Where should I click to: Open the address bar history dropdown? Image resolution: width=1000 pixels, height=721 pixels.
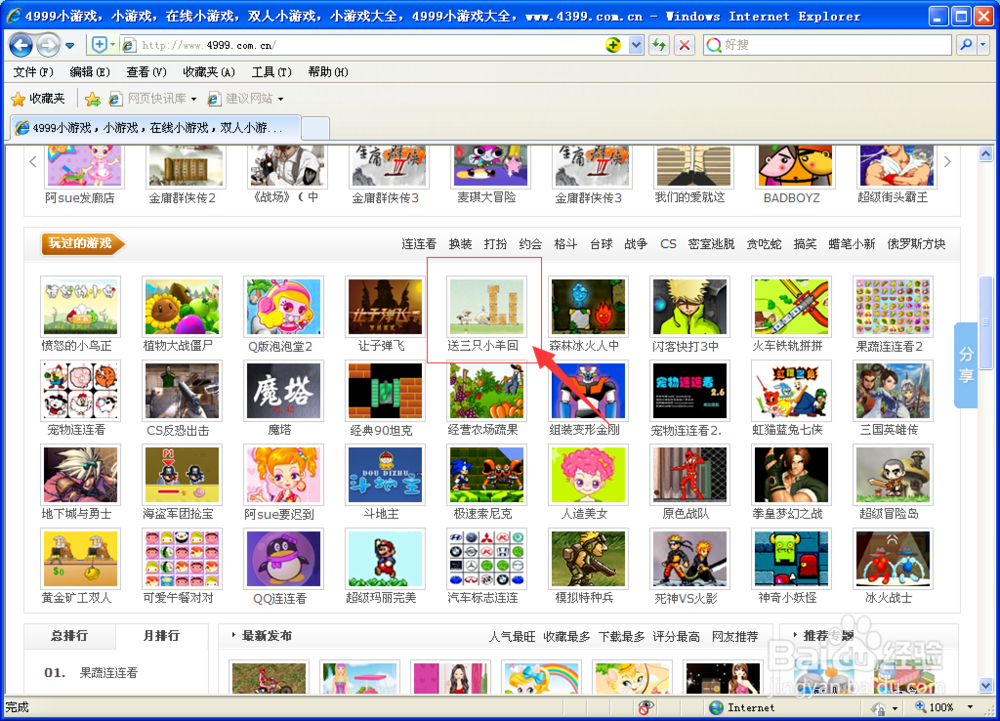(x=636, y=45)
